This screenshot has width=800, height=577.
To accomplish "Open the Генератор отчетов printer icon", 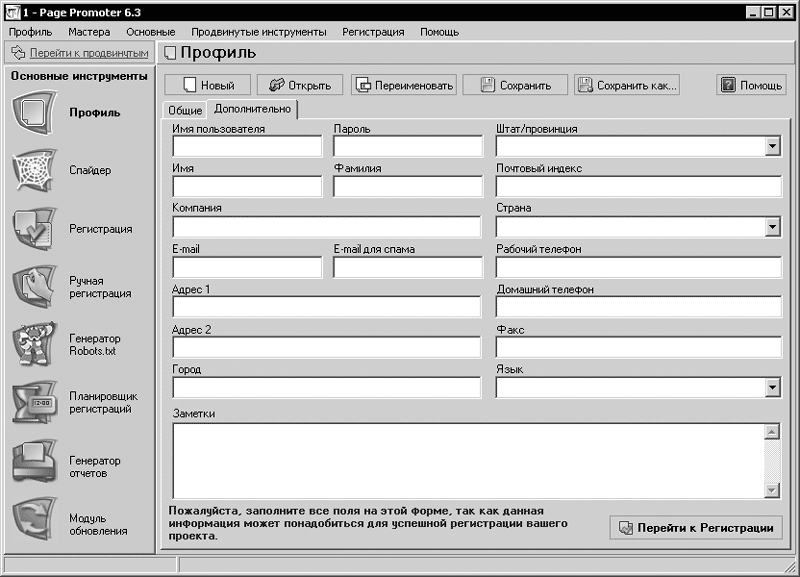I will [35, 462].
